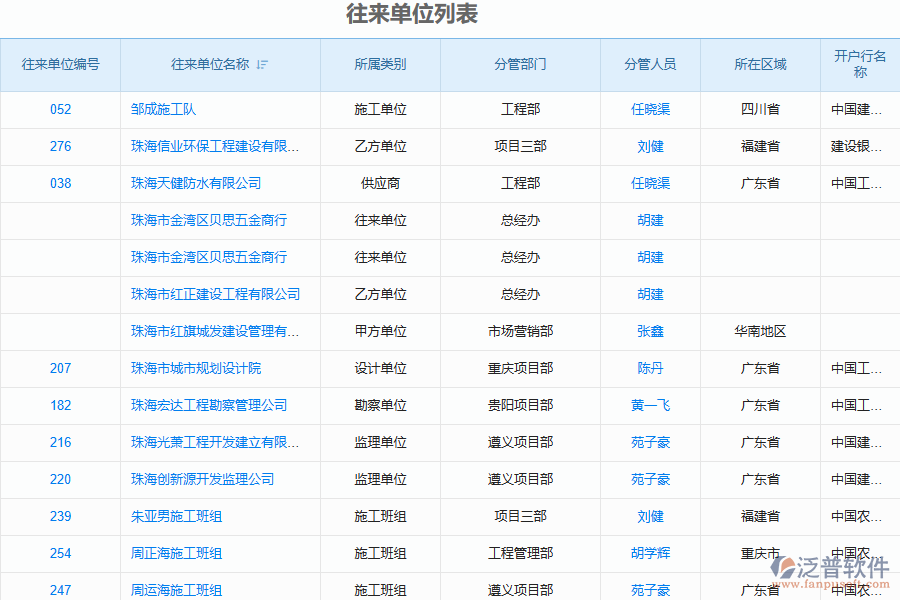The image size is (900, 600).
Task: Open 朱亚男施工班组 entry
Action: click(x=176, y=516)
